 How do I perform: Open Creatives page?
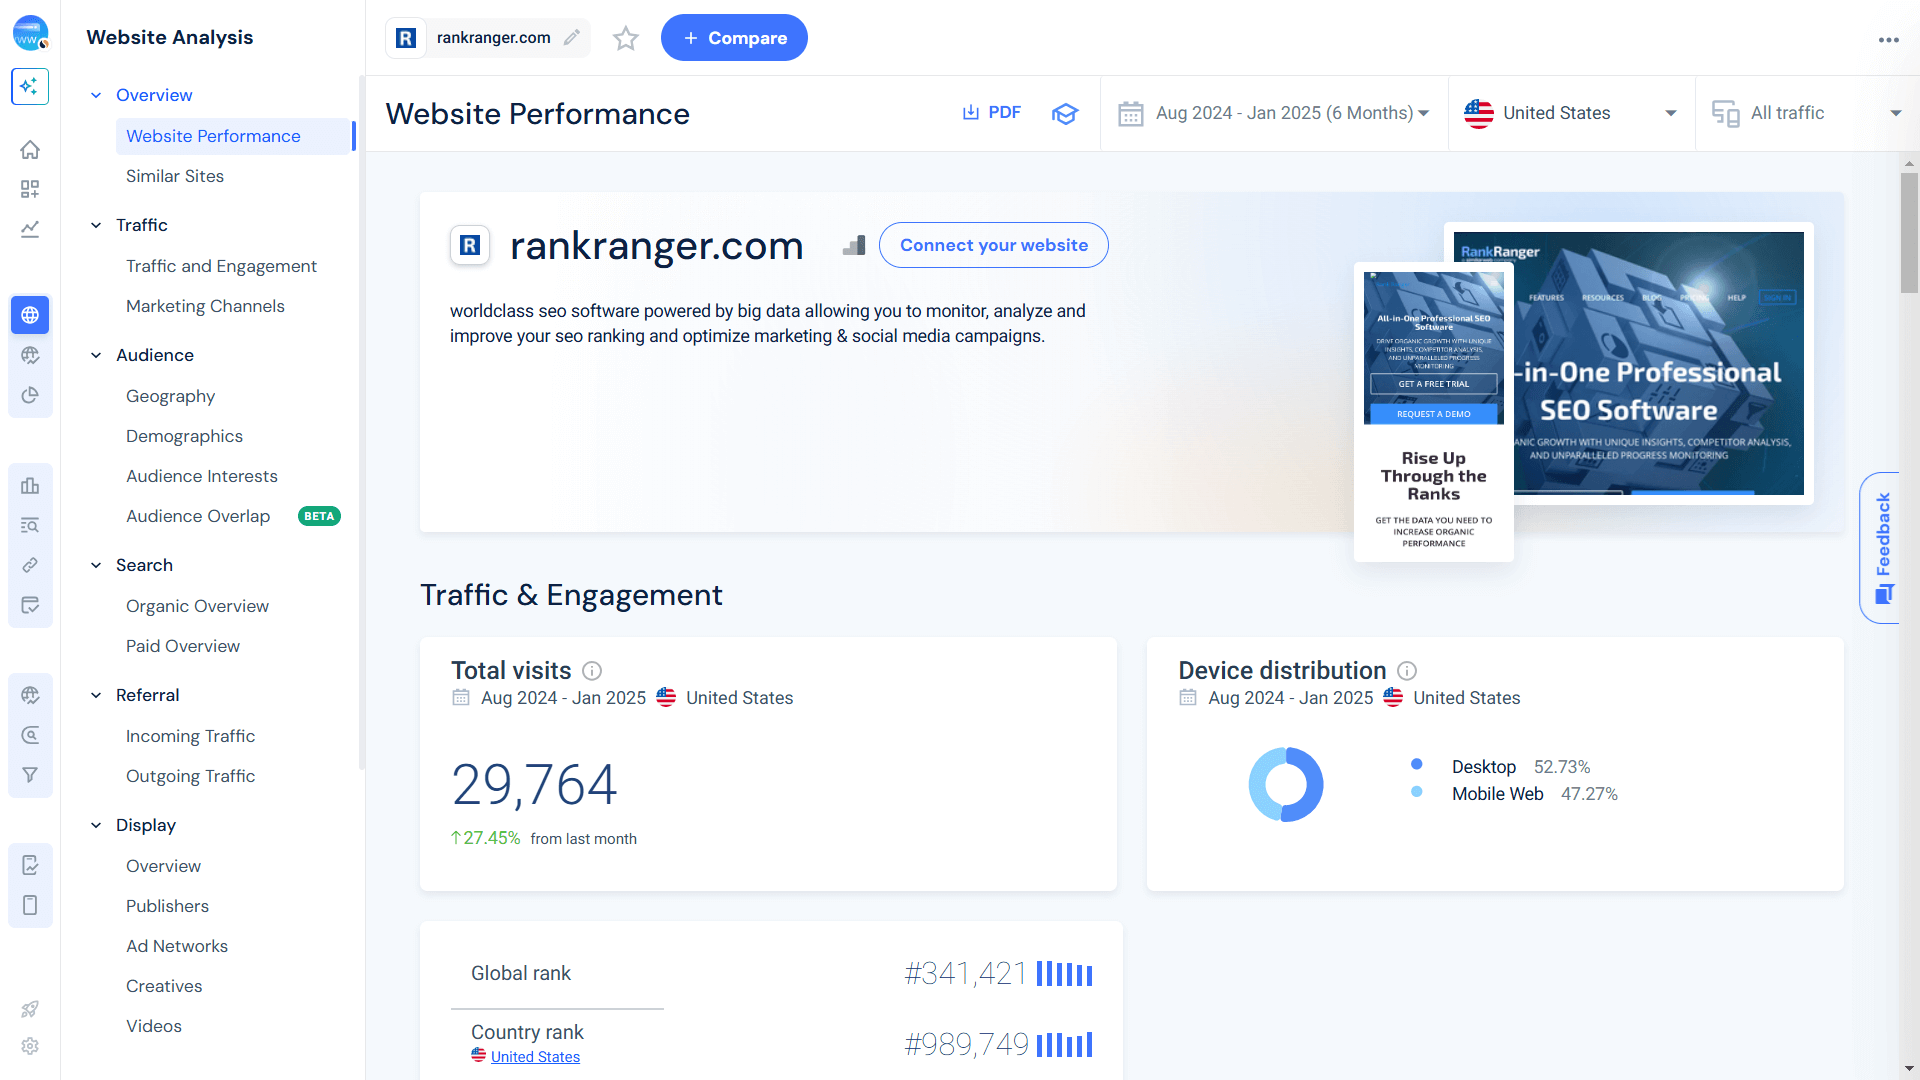(164, 986)
